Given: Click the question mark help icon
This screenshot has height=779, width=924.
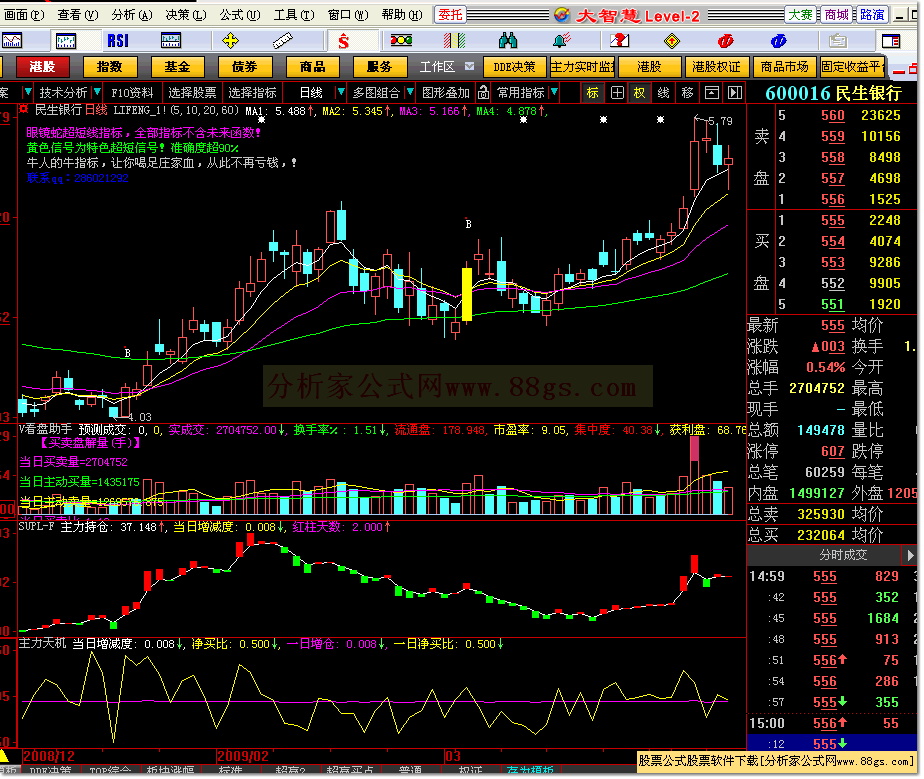Looking at the screenshot, I should (619, 41).
